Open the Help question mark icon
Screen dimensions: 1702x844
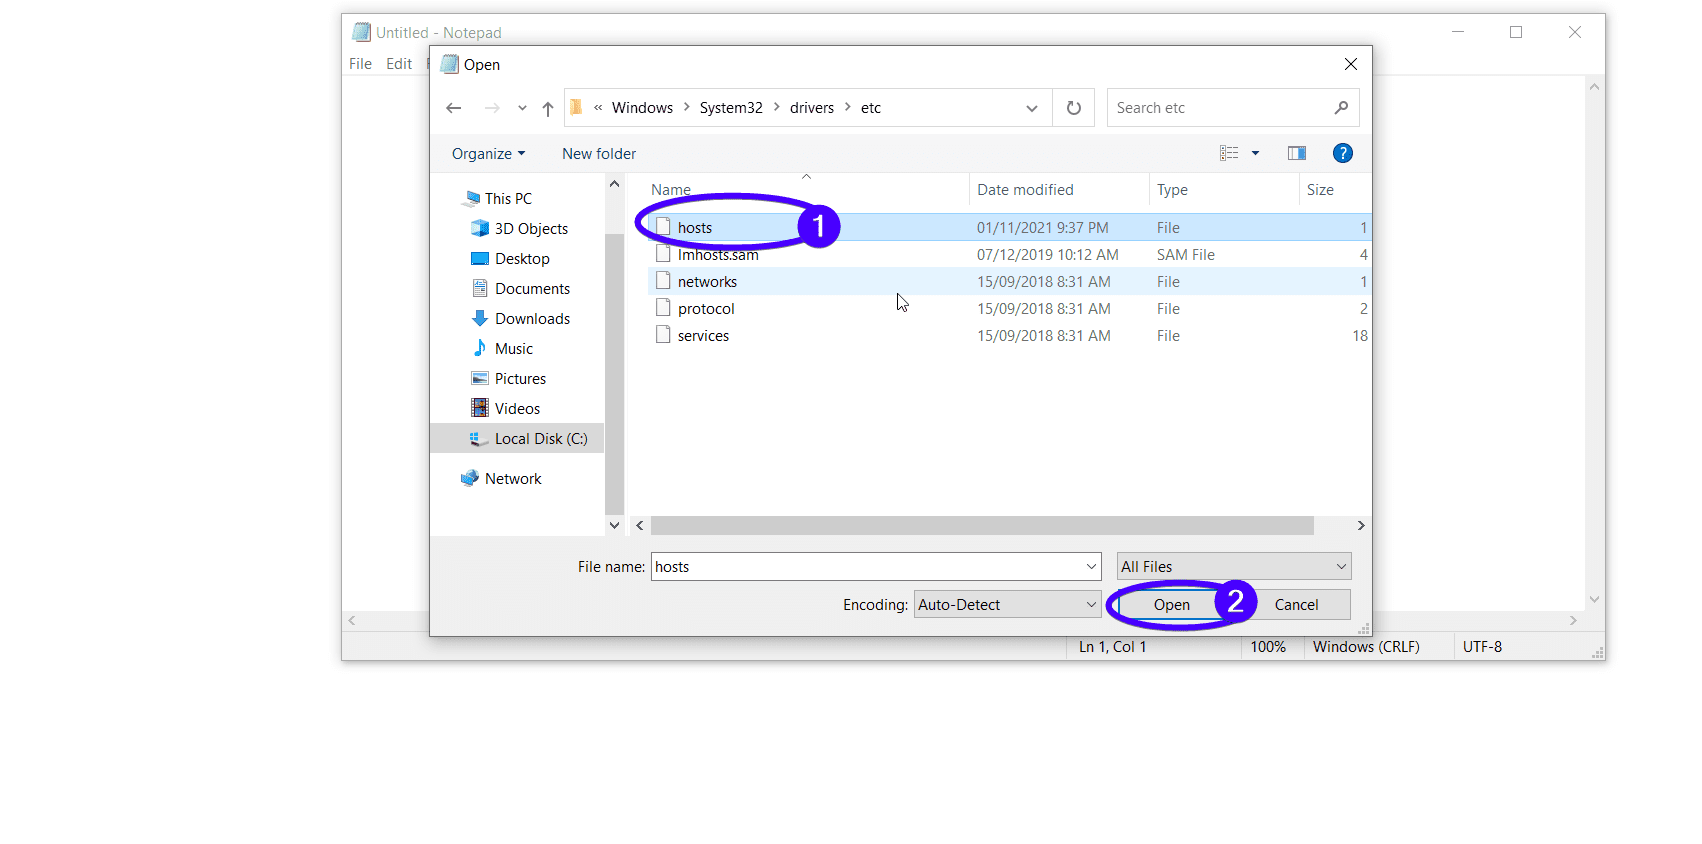(1343, 153)
